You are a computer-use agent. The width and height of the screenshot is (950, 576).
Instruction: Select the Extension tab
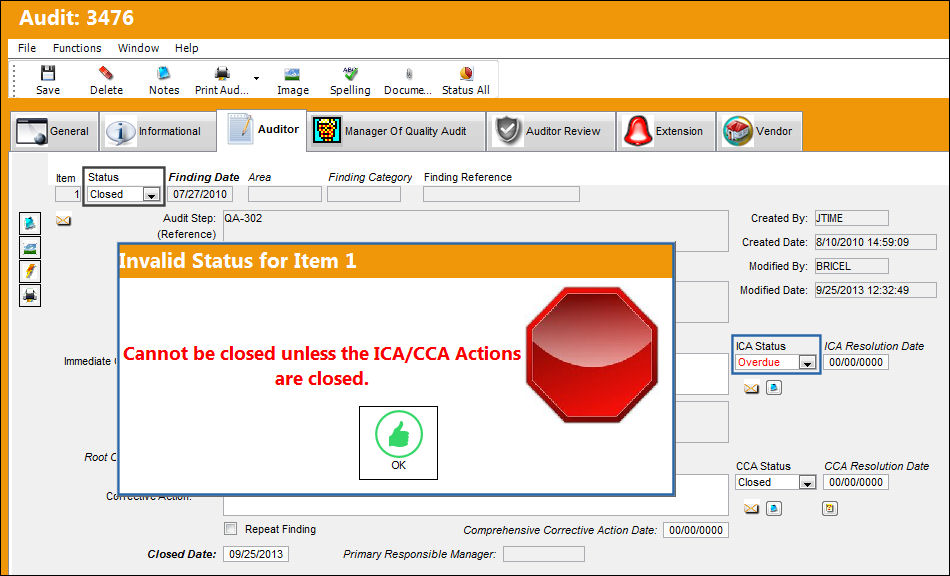666,131
